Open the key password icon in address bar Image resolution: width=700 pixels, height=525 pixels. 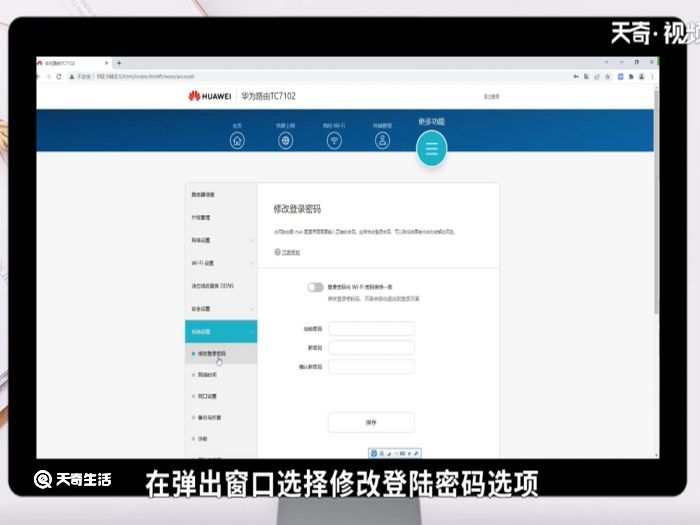(576, 77)
